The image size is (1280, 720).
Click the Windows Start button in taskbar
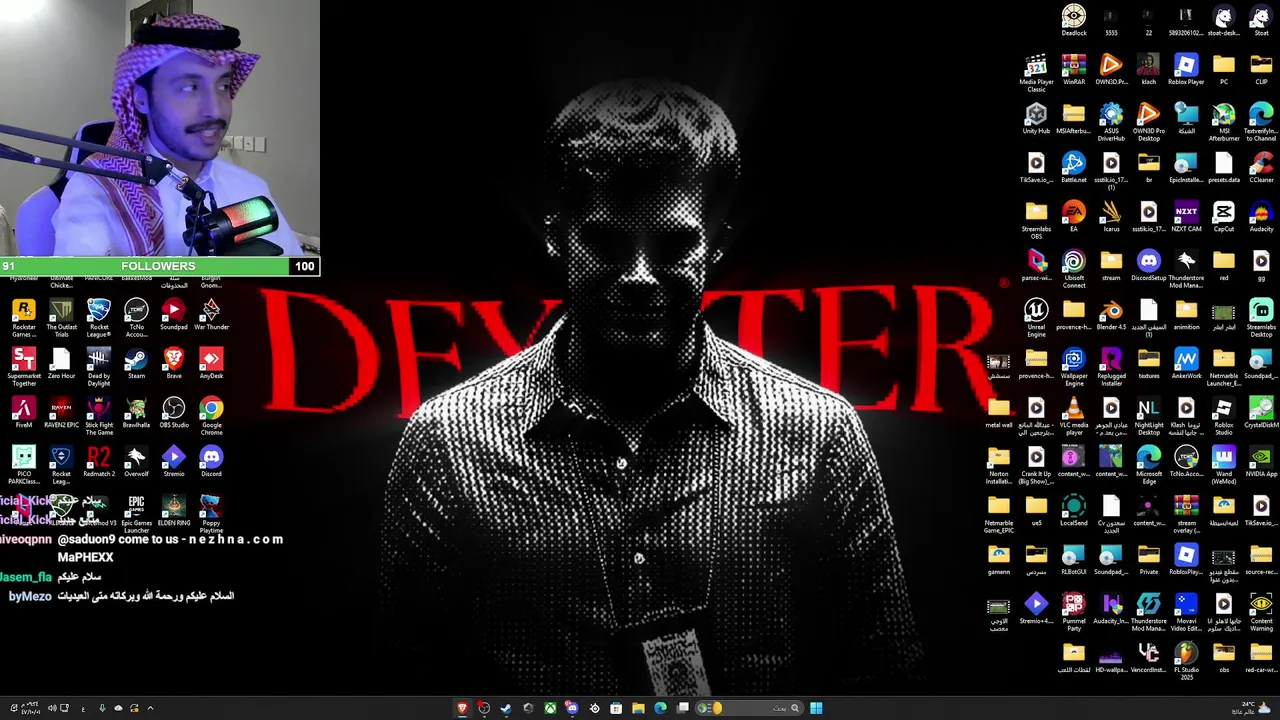click(x=816, y=708)
